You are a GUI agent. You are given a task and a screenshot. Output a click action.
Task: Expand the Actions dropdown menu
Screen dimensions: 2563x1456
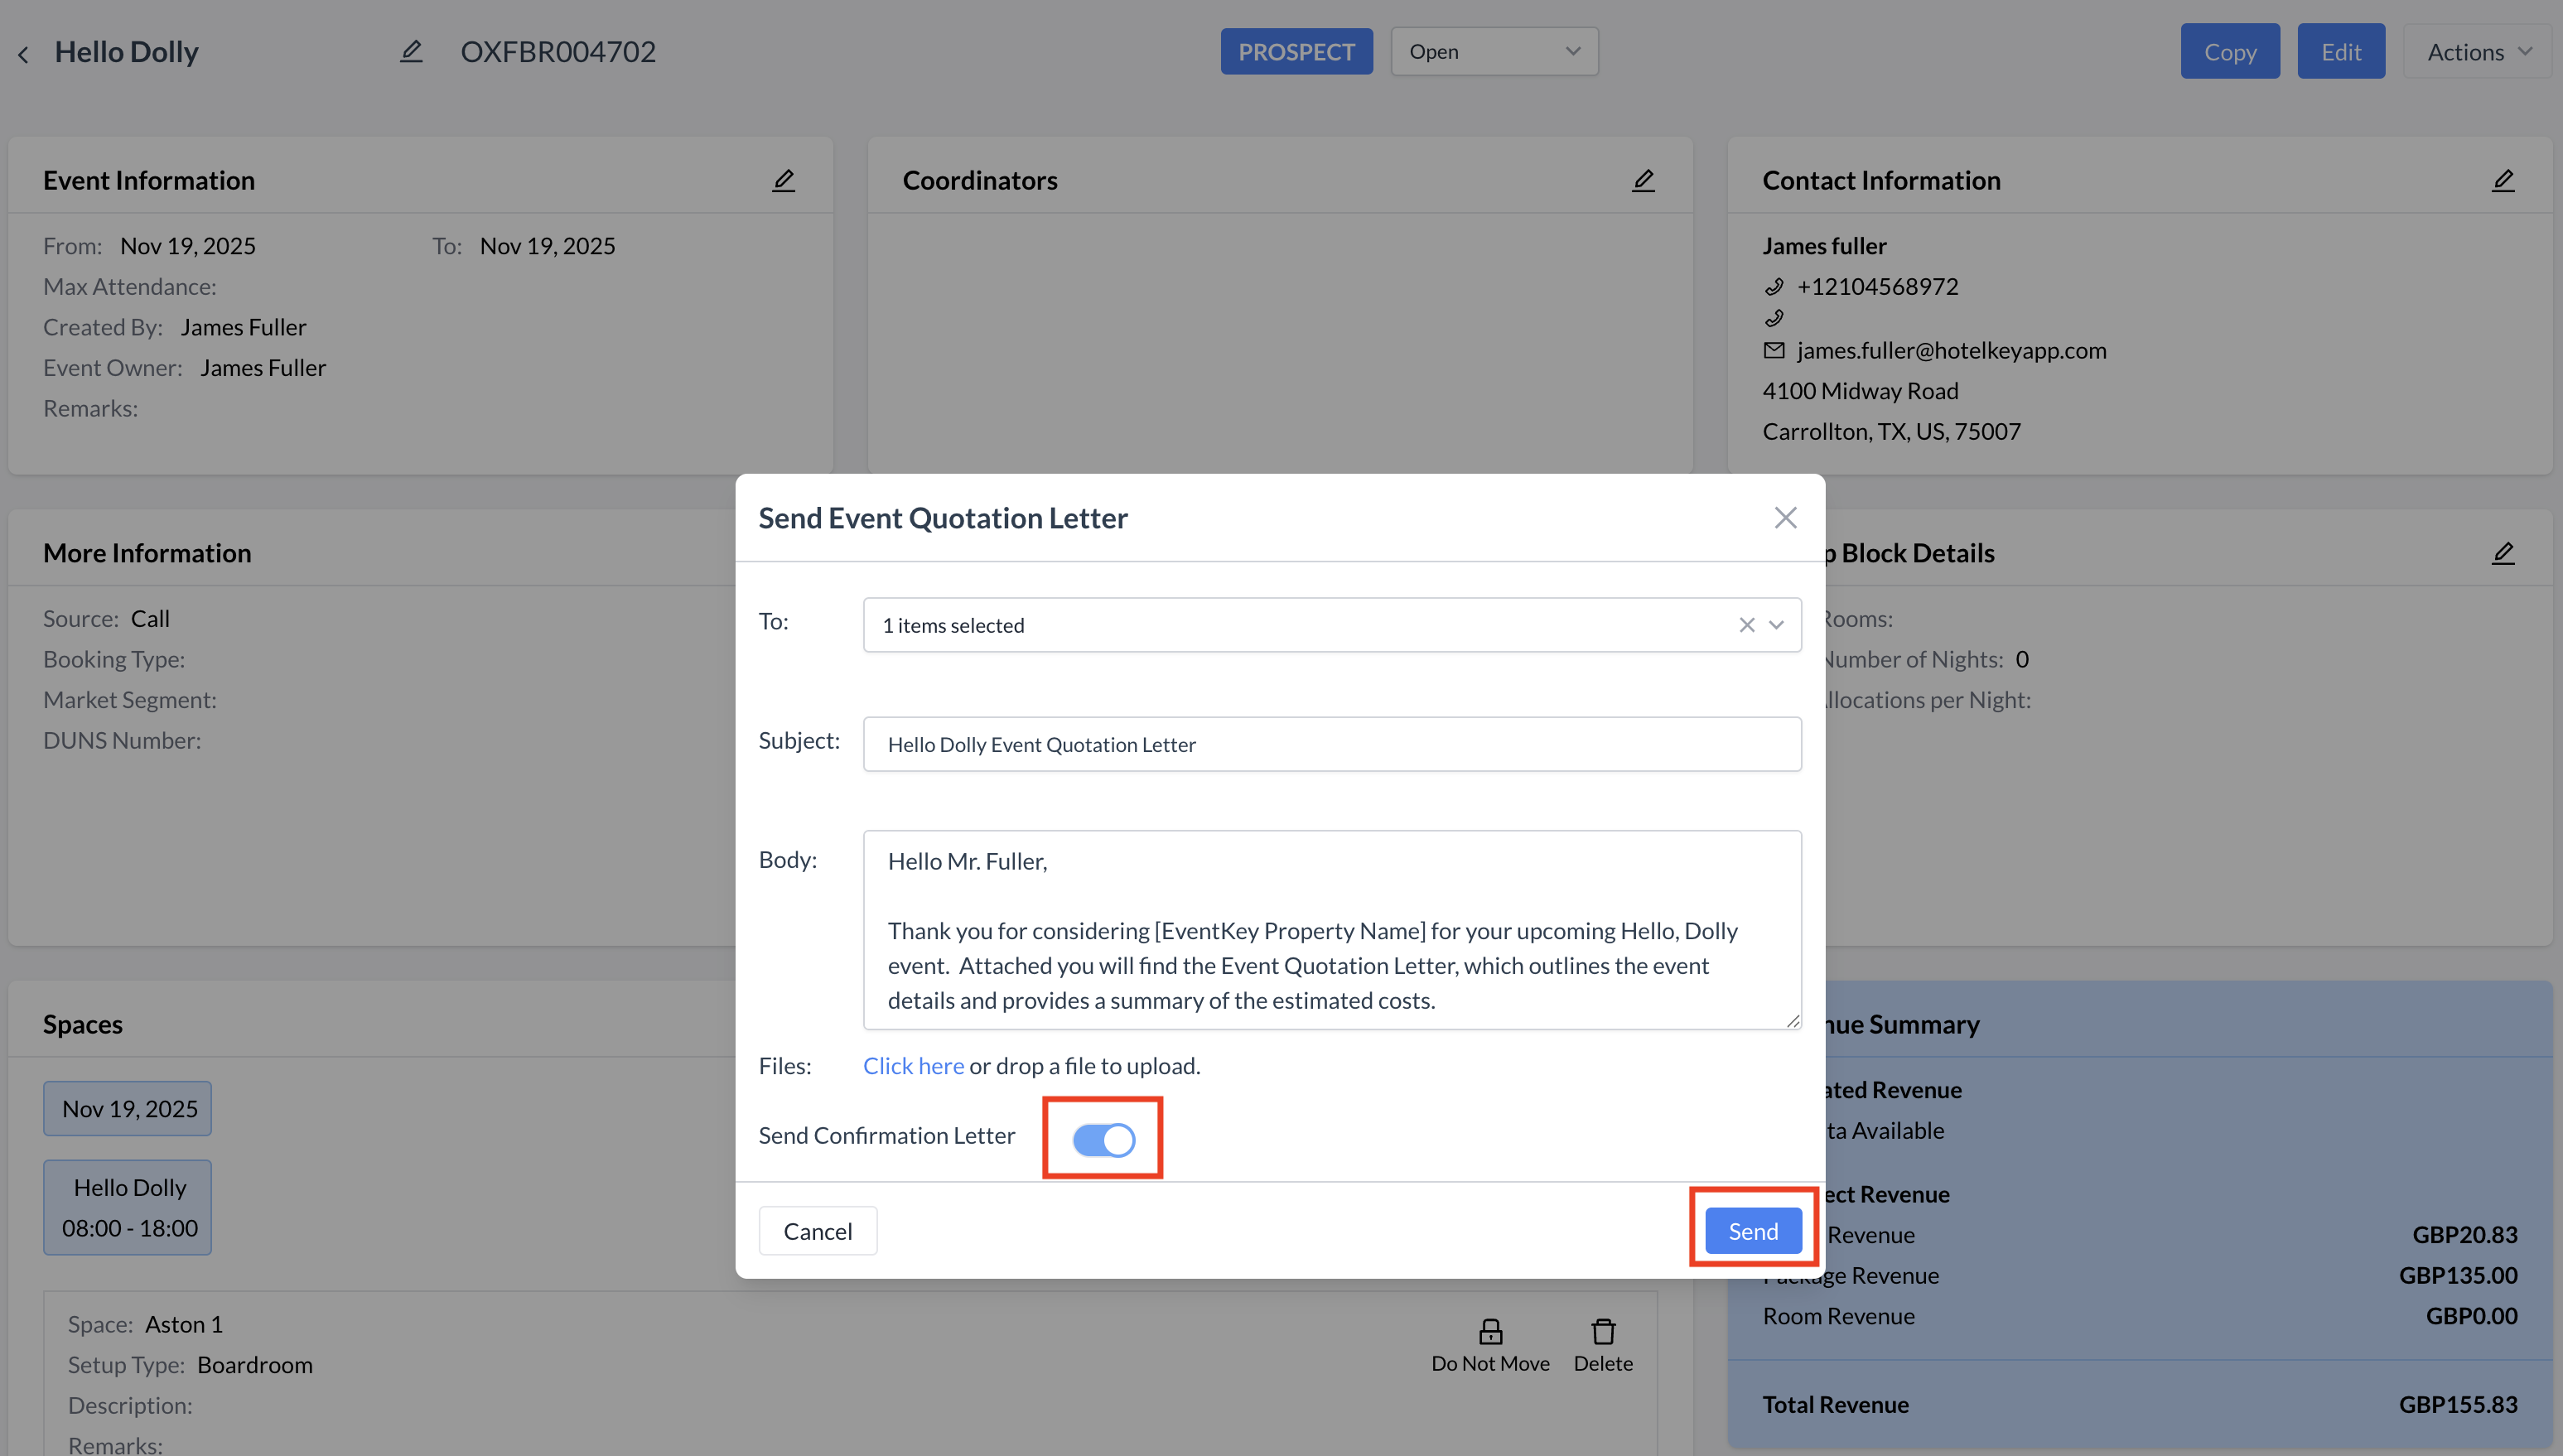(2478, 52)
